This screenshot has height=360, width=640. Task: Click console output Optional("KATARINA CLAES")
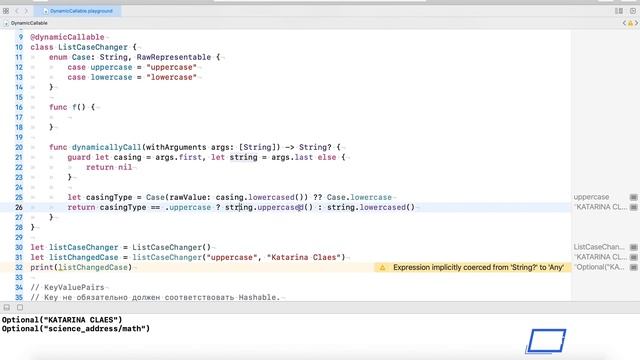pyautogui.click(x=62, y=320)
